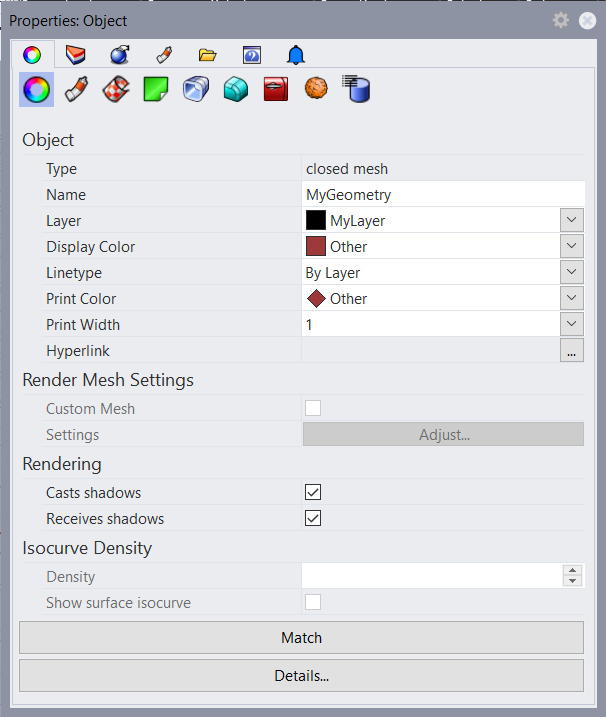
Task: Click the Match button
Action: (301, 637)
